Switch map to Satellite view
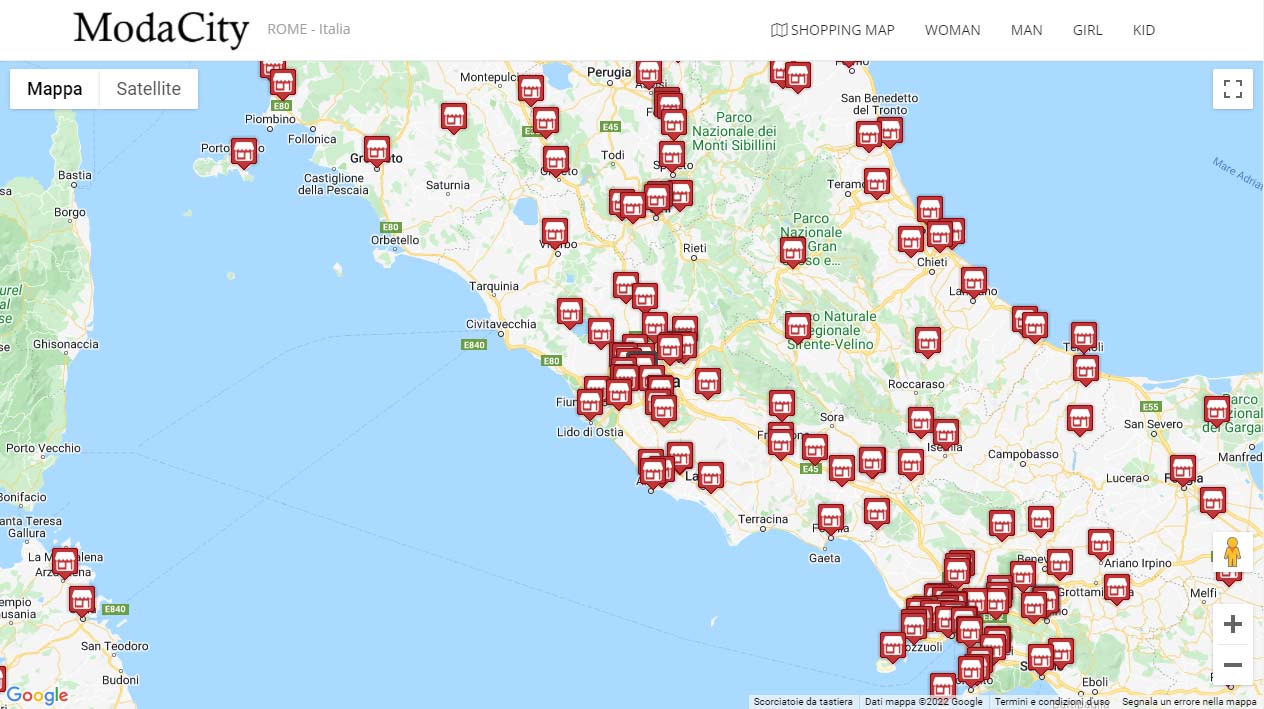This screenshot has width=1264, height=709. pyautogui.click(x=148, y=89)
